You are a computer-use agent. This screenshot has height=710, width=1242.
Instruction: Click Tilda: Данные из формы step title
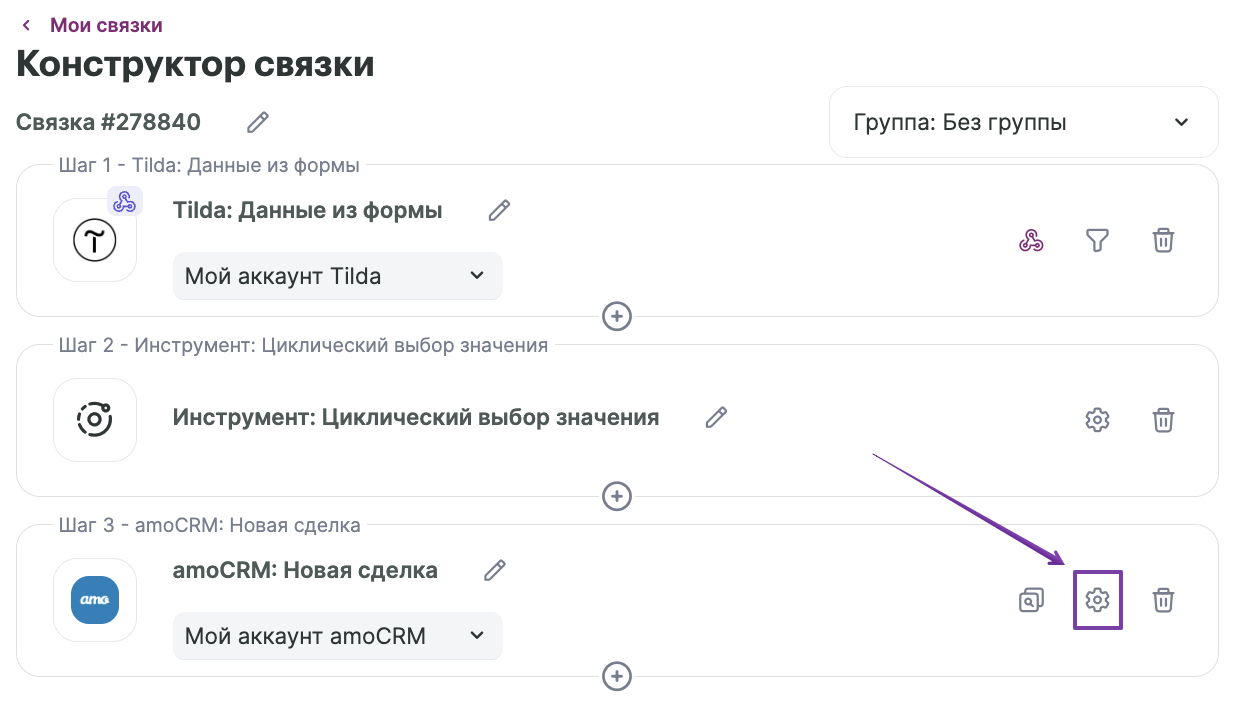(x=308, y=211)
